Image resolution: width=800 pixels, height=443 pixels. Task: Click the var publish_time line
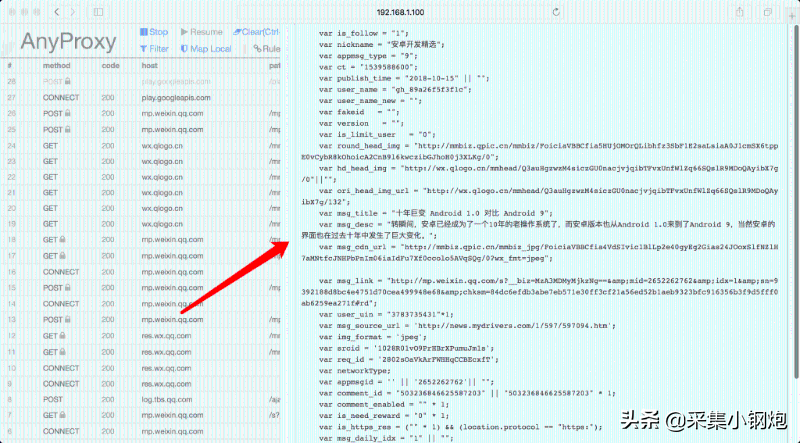404,78
